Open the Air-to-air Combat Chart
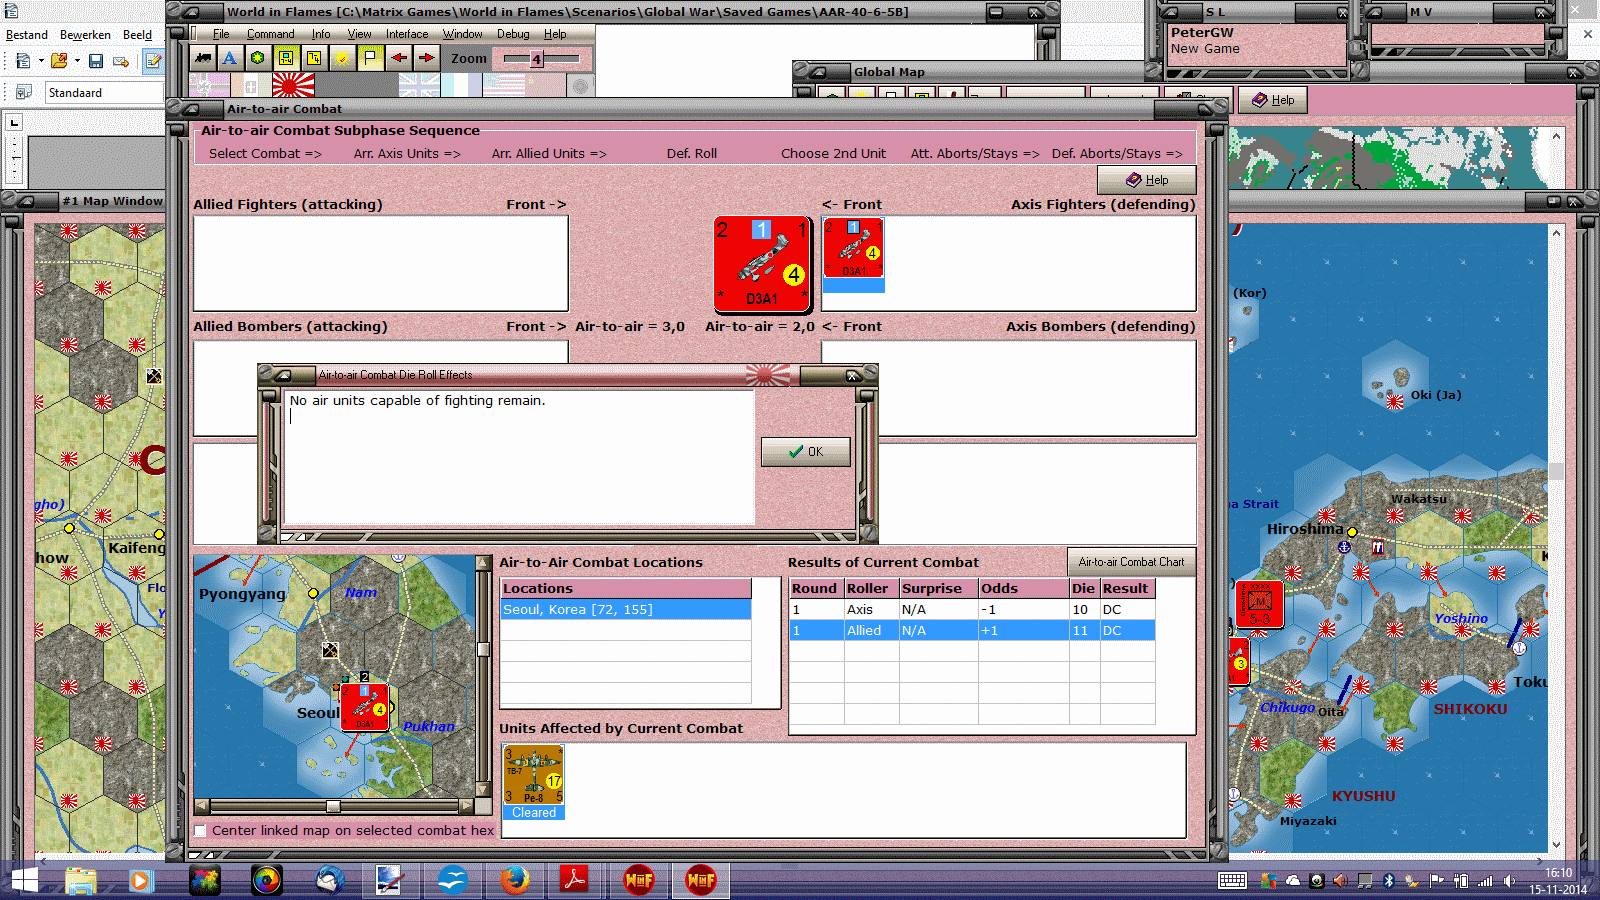The image size is (1600, 900). coord(1131,562)
